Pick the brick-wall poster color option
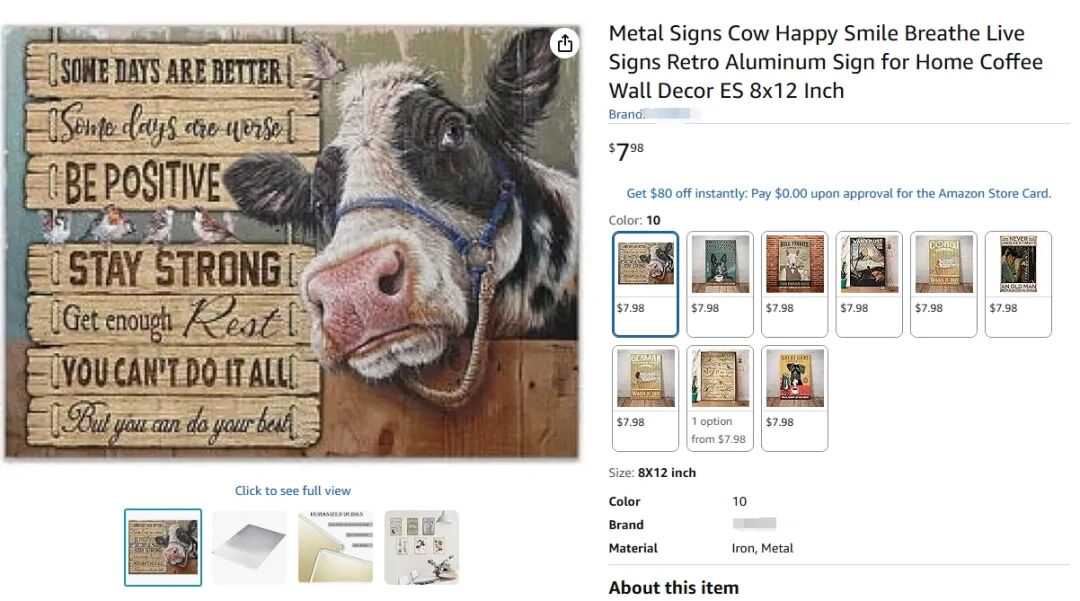 [x=794, y=284]
